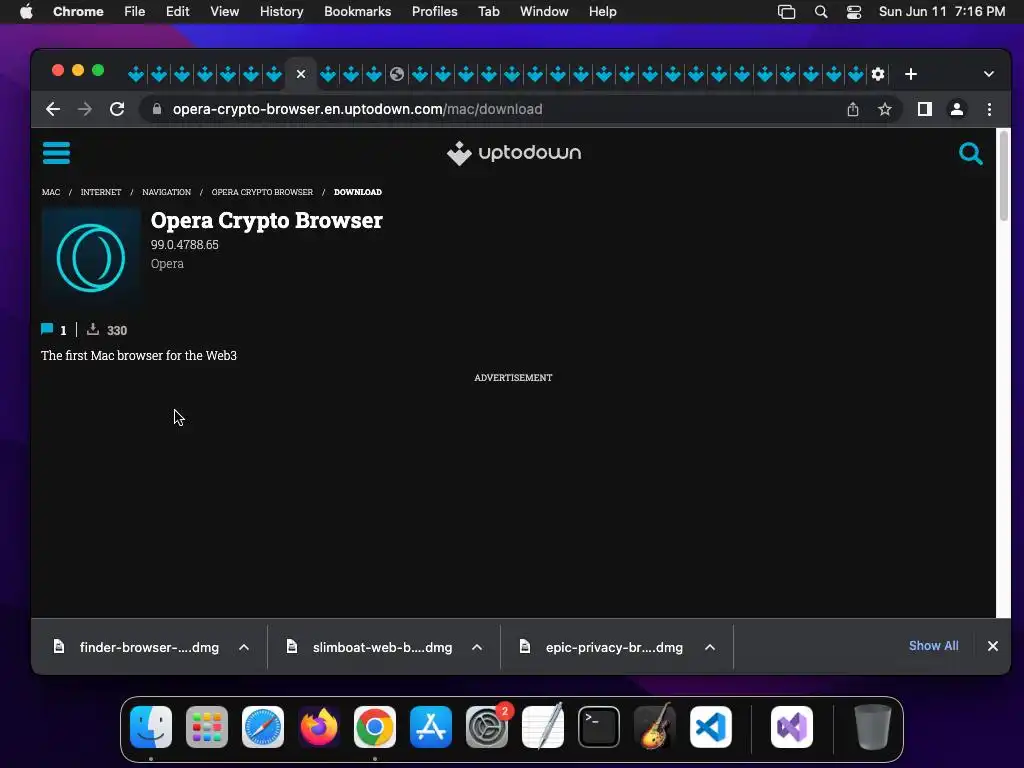The image size is (1024, 768).
Task: Open TextEdit from the Dock
Action: (x=543, y=727)
